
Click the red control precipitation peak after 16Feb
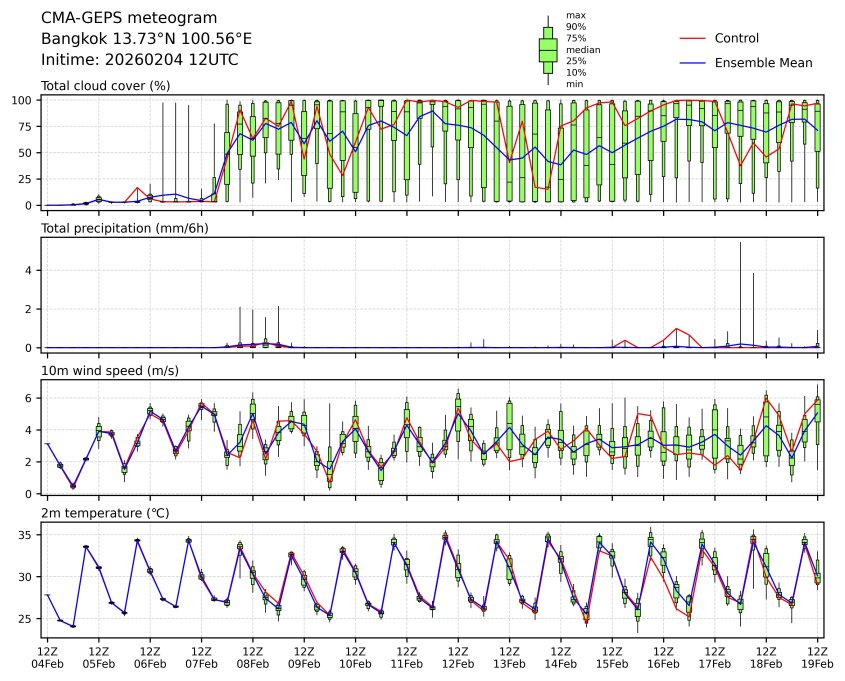tap(676, 329)
